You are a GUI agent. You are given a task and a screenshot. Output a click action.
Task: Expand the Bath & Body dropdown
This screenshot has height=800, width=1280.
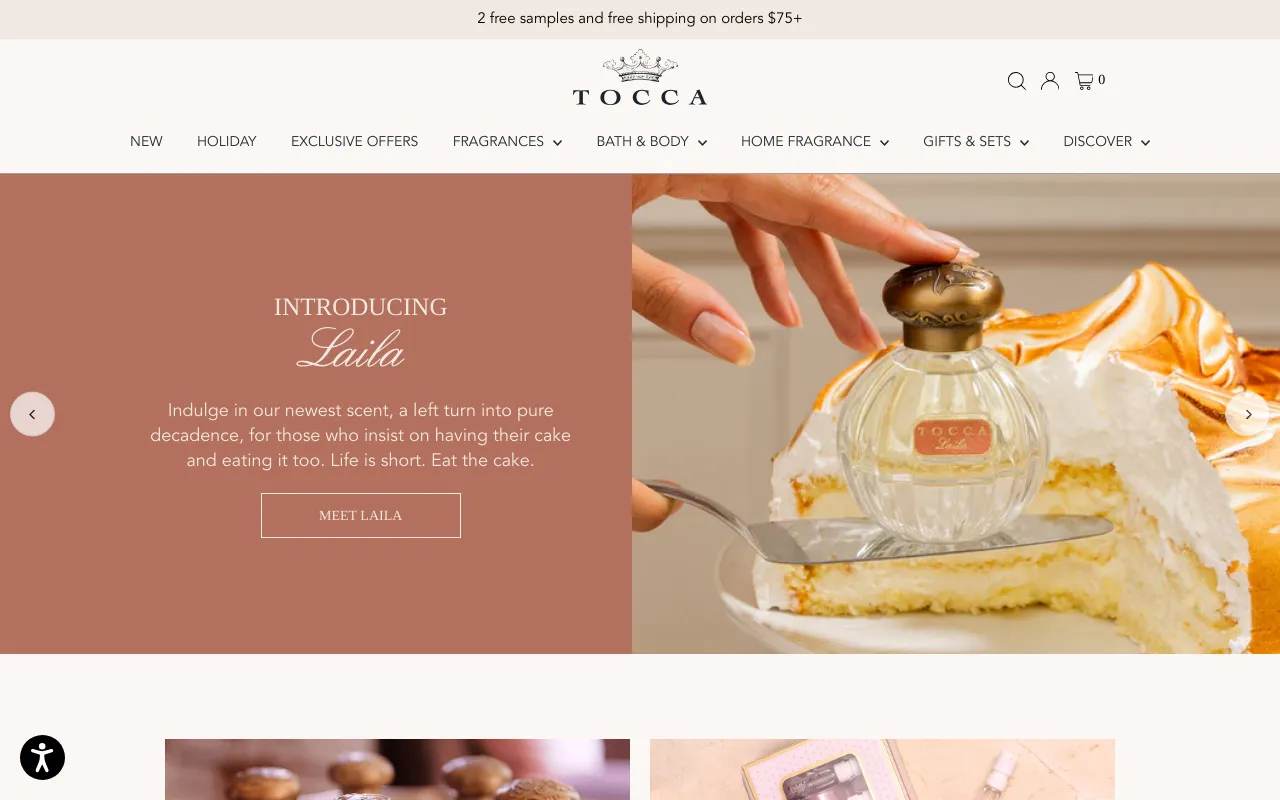[652, 142]
